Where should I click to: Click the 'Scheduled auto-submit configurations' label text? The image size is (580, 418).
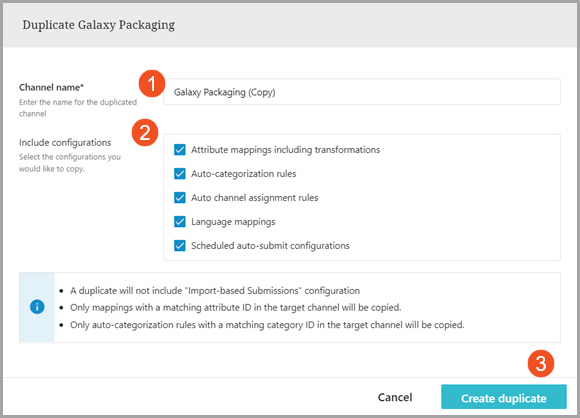[x=270, y=246]
